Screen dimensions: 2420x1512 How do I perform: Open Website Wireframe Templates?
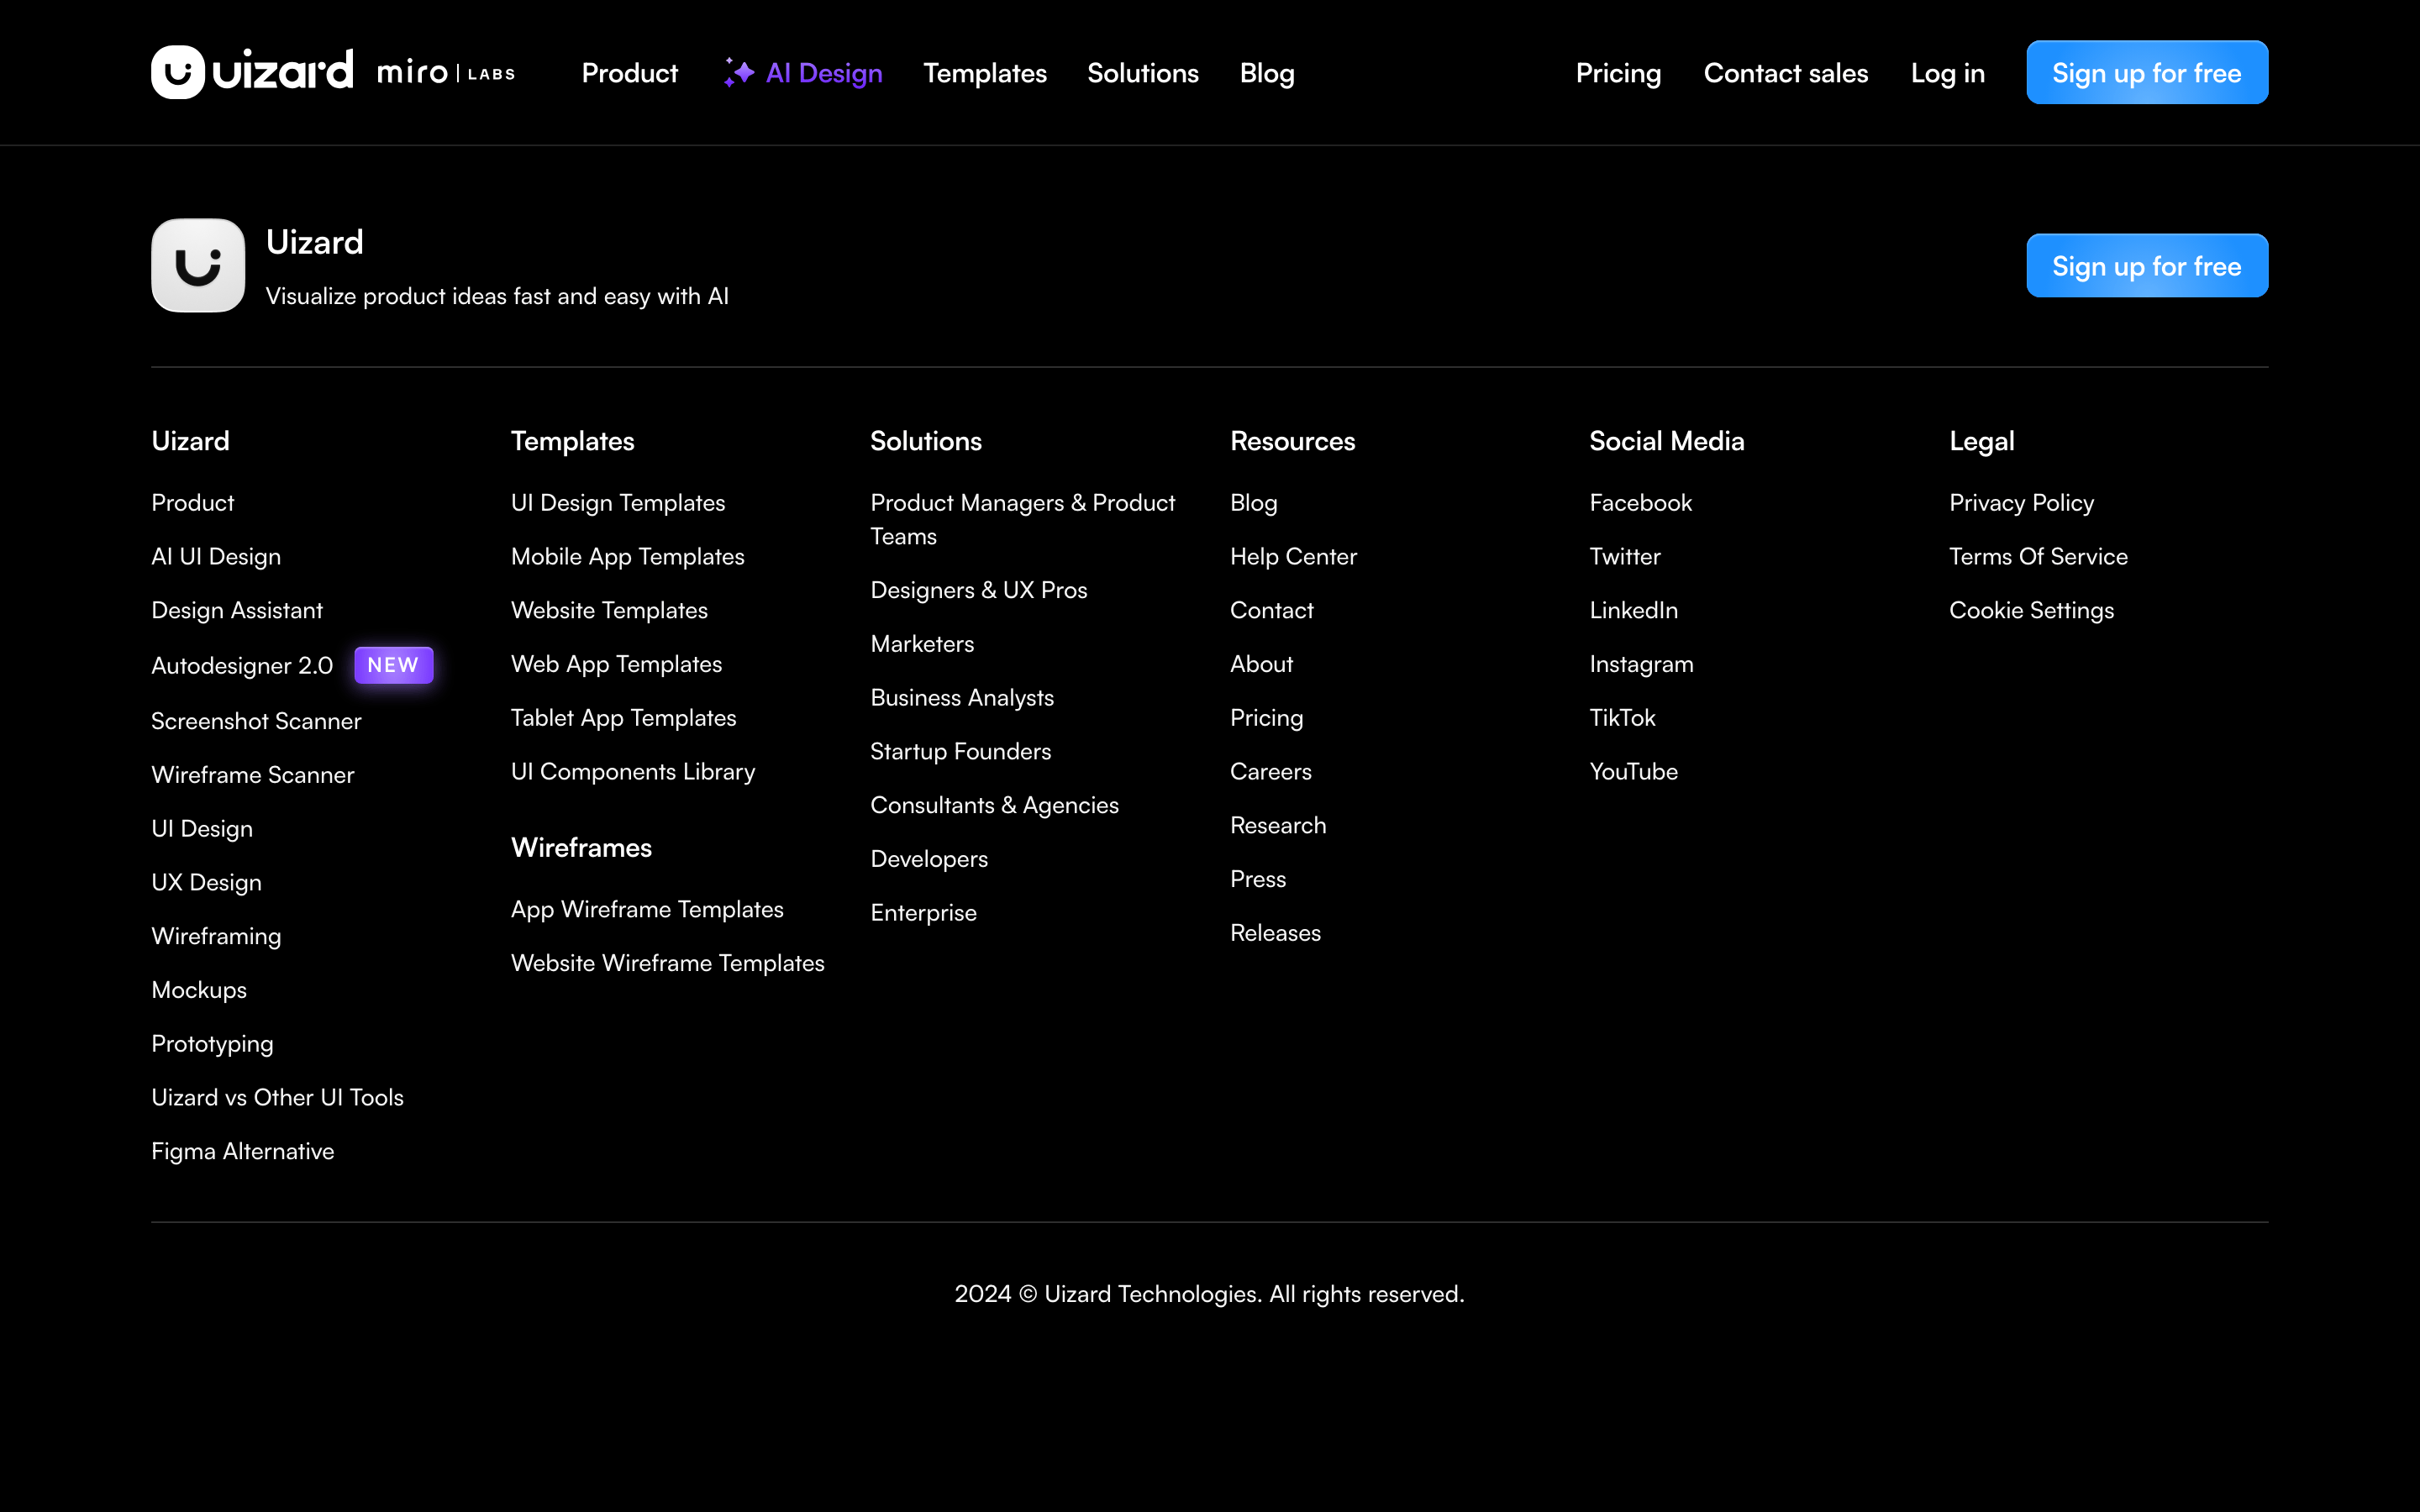point(668,963)
